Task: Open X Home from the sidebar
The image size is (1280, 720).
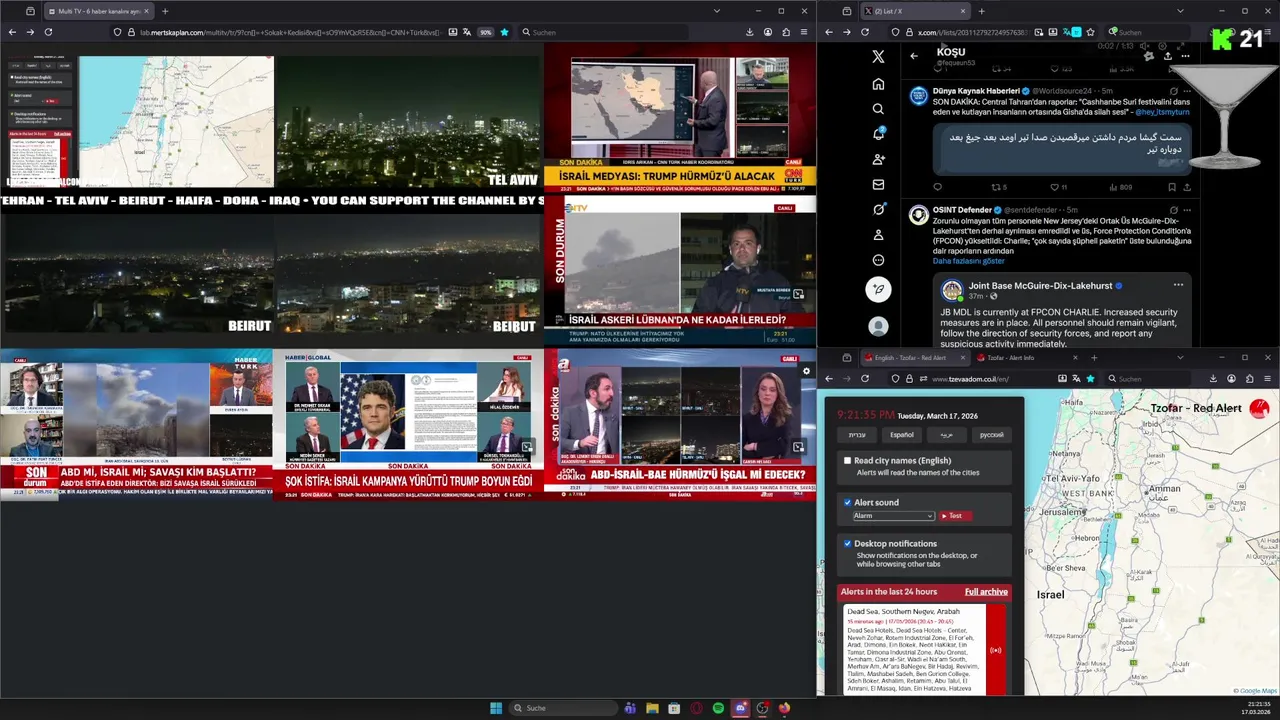Action: pos(878,84)
